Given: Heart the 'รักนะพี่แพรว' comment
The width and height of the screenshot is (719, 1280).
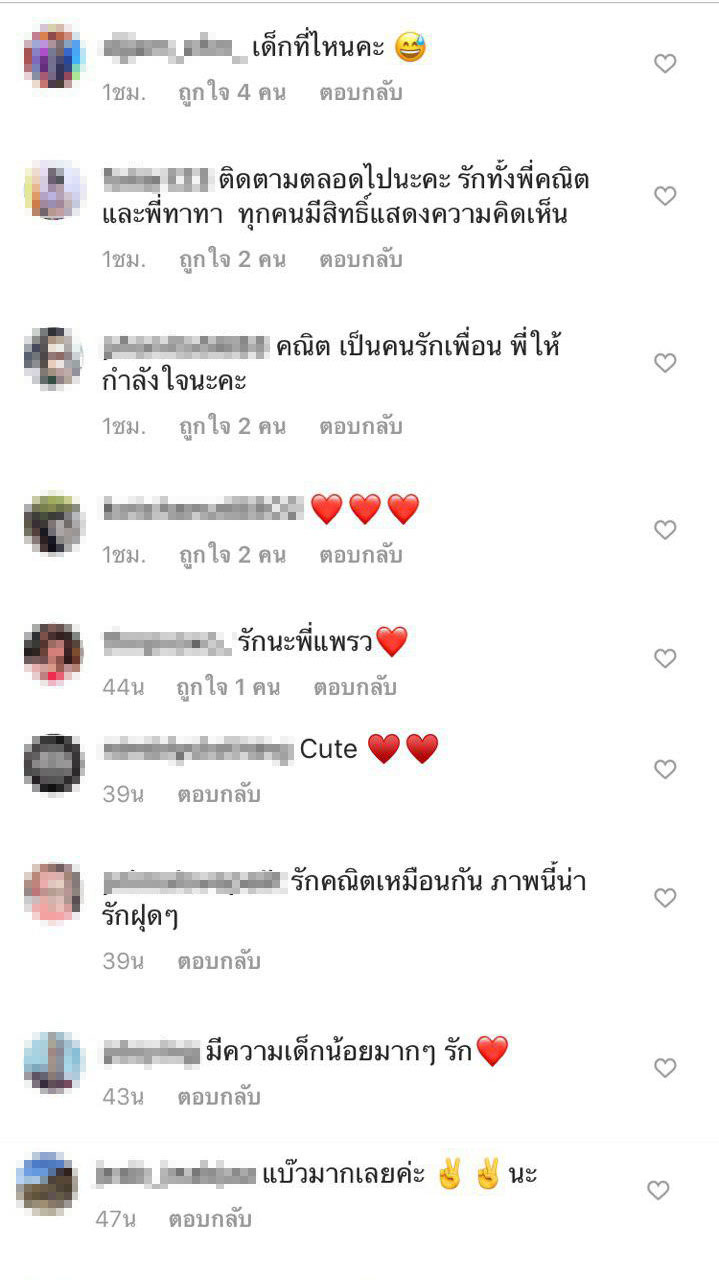Looking at the screenshot, I should 665,659.
